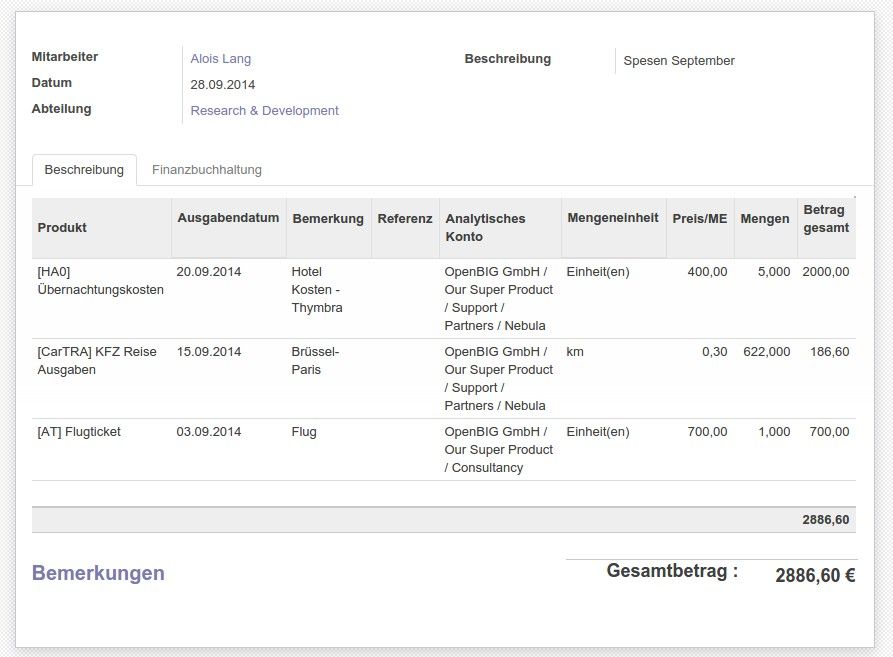Image resolution: width=893 pixels, height=657 pixels.
Task: Sort by the Preis/ME column header
Action: tap(699, 219)
